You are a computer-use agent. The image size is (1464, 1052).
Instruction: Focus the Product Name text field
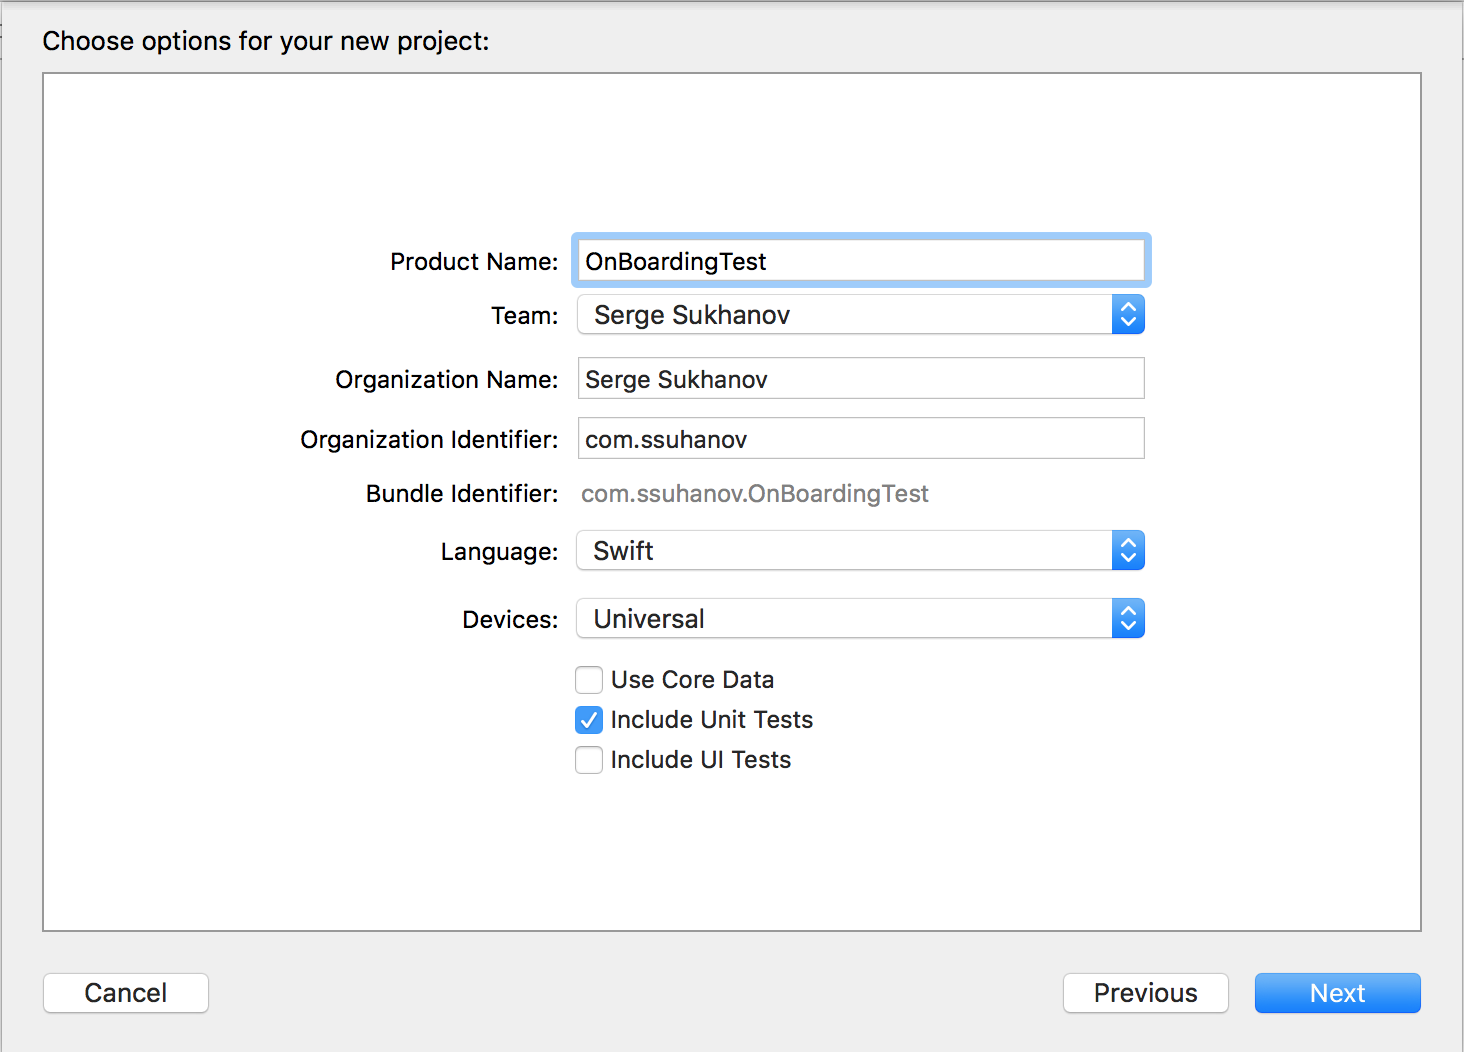click(860, 261)
